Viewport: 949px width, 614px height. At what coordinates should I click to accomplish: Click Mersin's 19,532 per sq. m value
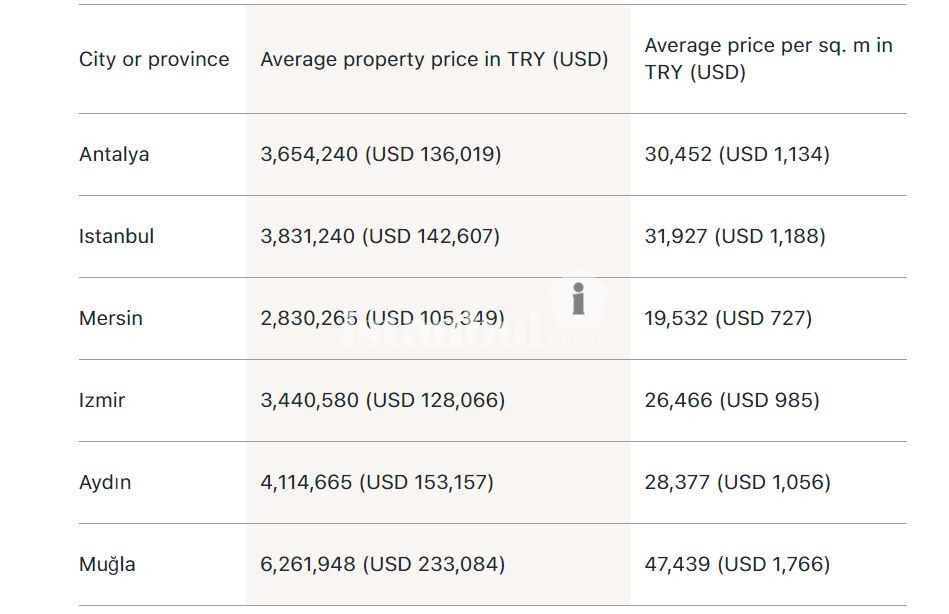728,318
